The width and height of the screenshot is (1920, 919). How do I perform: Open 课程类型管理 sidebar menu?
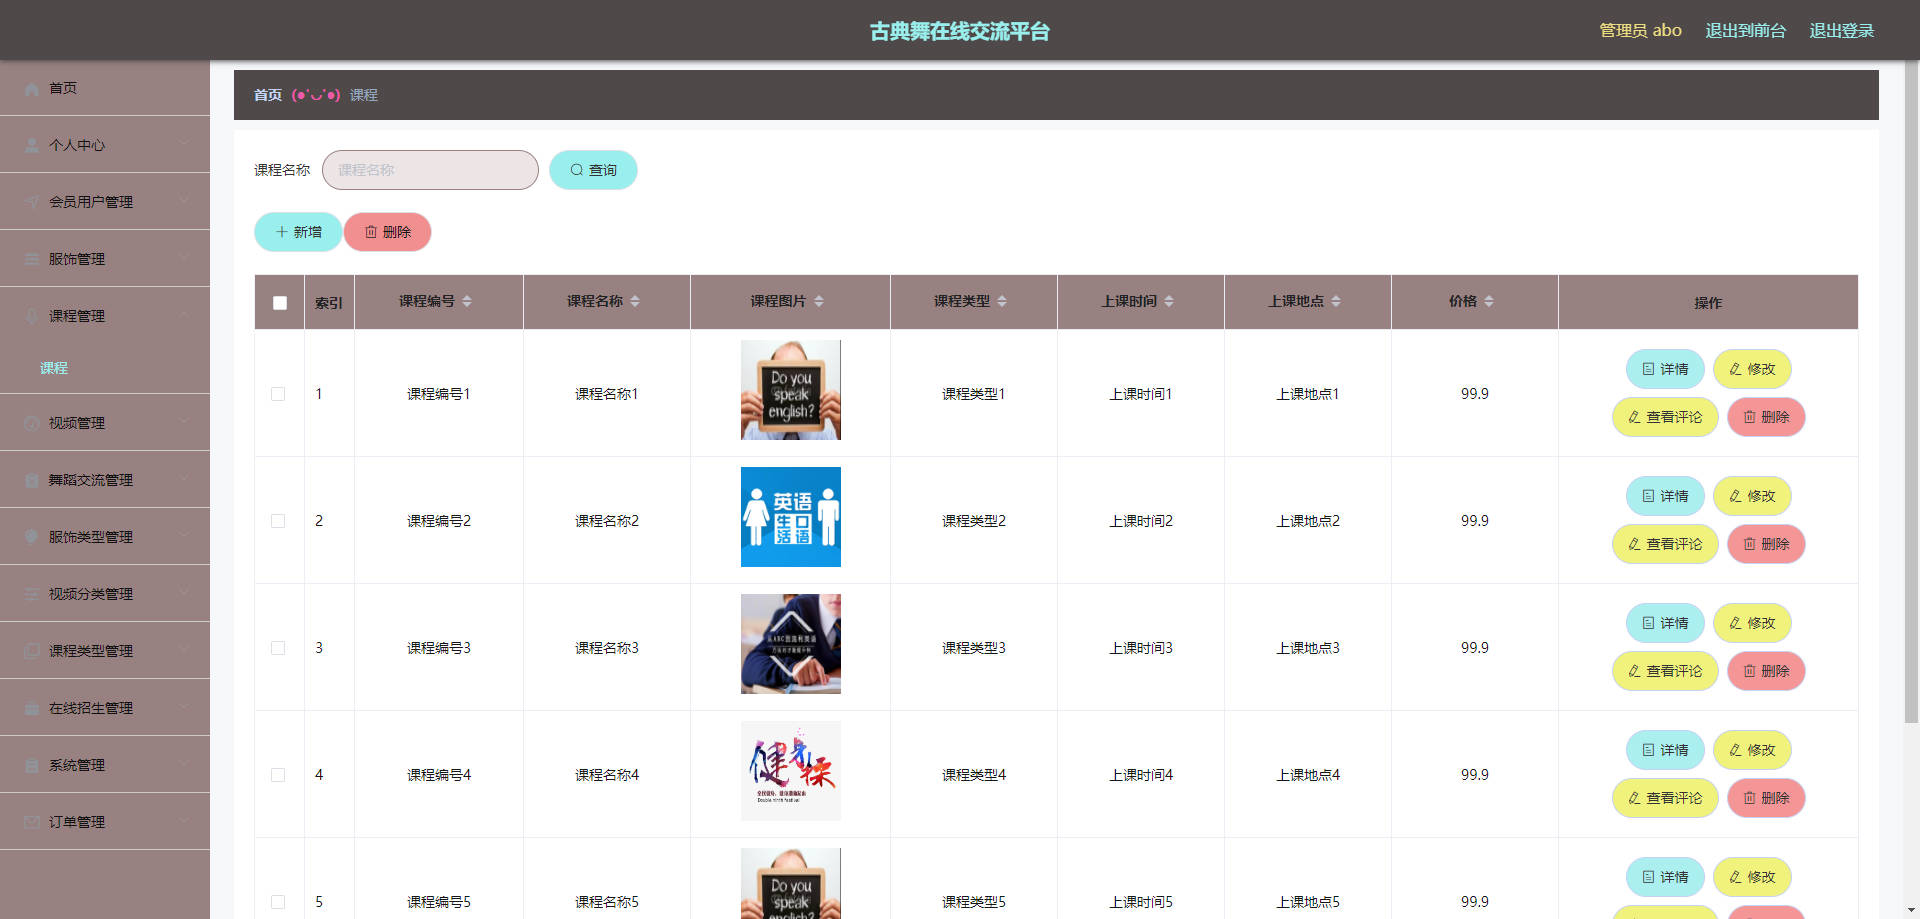coord(105,651)
